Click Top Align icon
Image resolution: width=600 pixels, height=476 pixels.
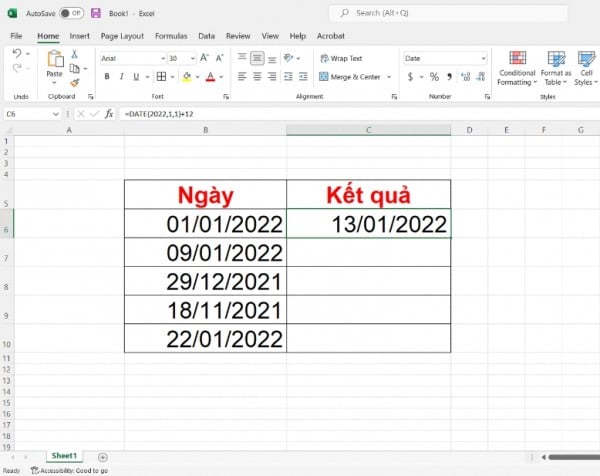pos(242,58)
